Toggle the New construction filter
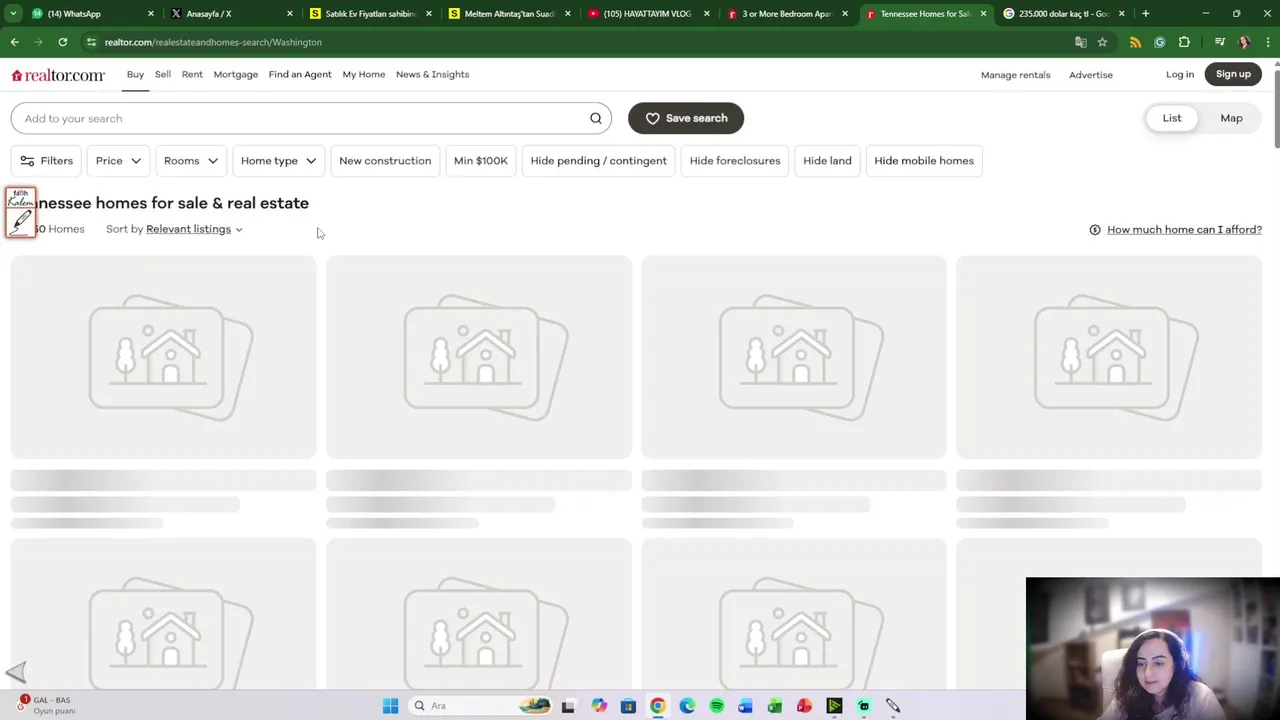 coord(385,161)
